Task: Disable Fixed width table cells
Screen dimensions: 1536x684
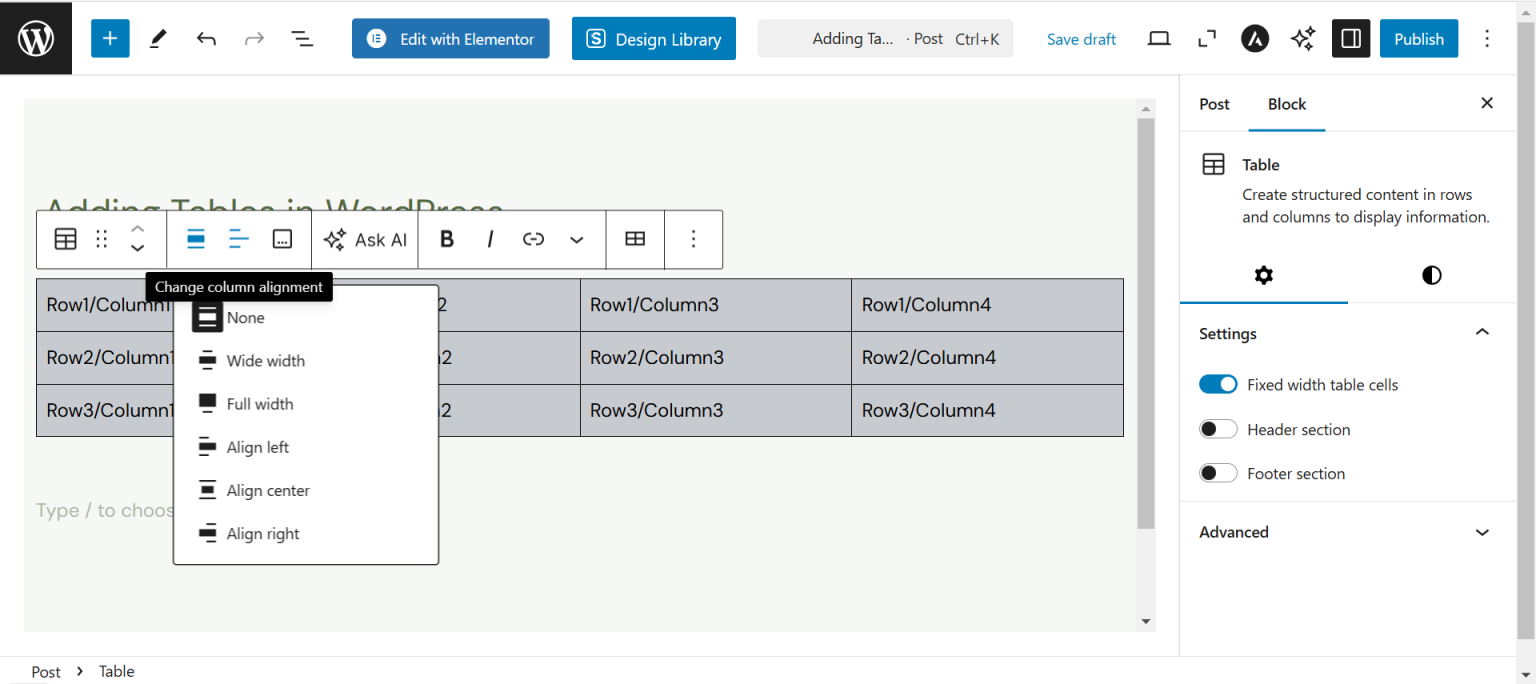Action: pyautogui.click(x=1218, y=384)
